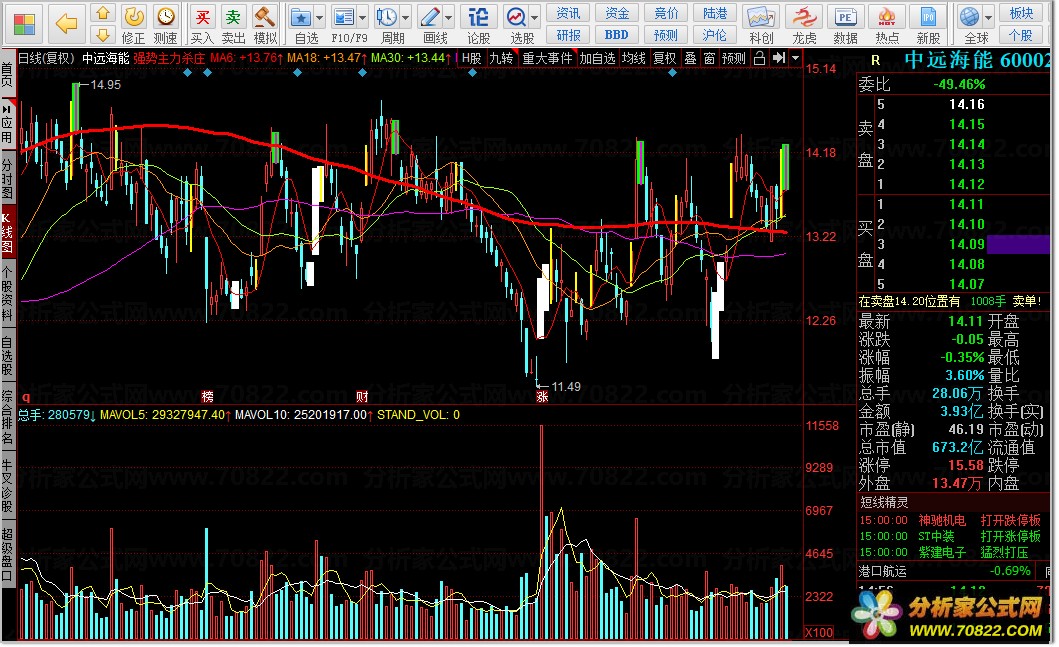Click the BBD button

[x=617, y=34]
